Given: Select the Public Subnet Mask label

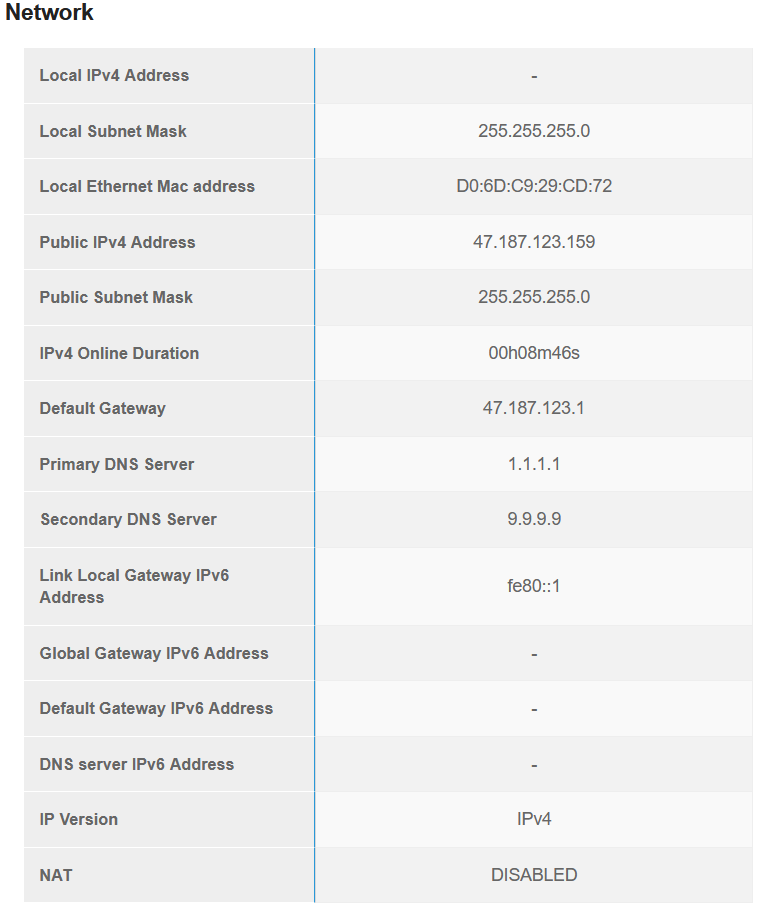Looking at the screenshot, I should pos(116,297).
